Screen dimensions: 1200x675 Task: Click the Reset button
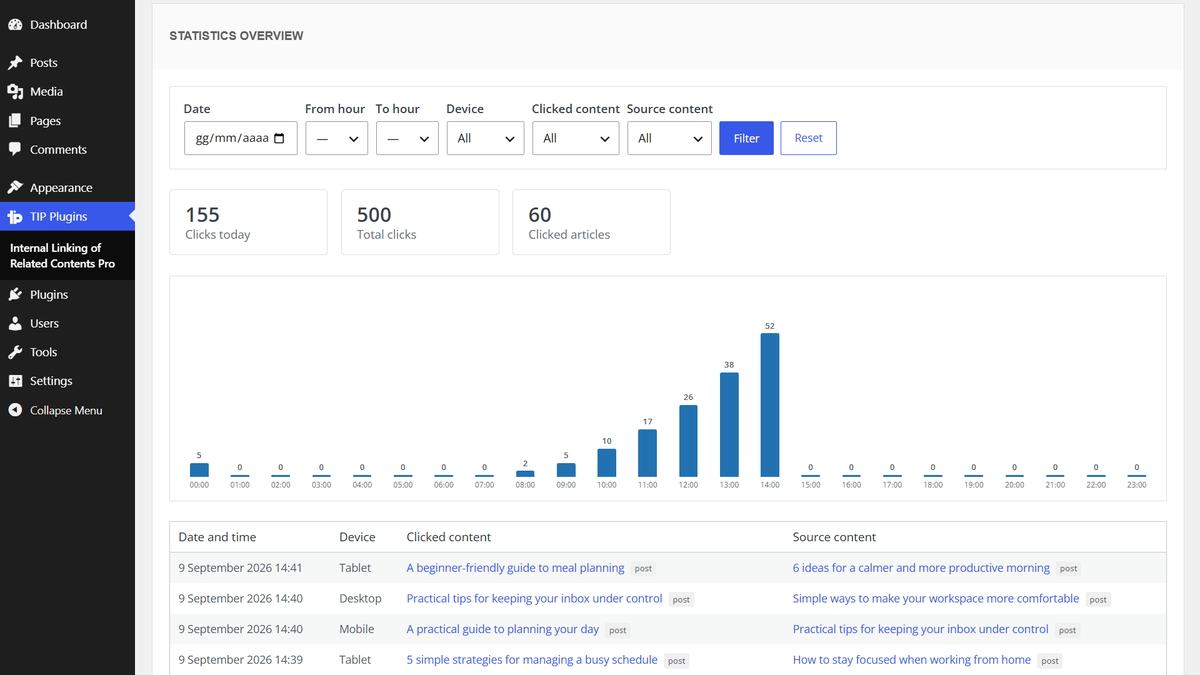808,138
